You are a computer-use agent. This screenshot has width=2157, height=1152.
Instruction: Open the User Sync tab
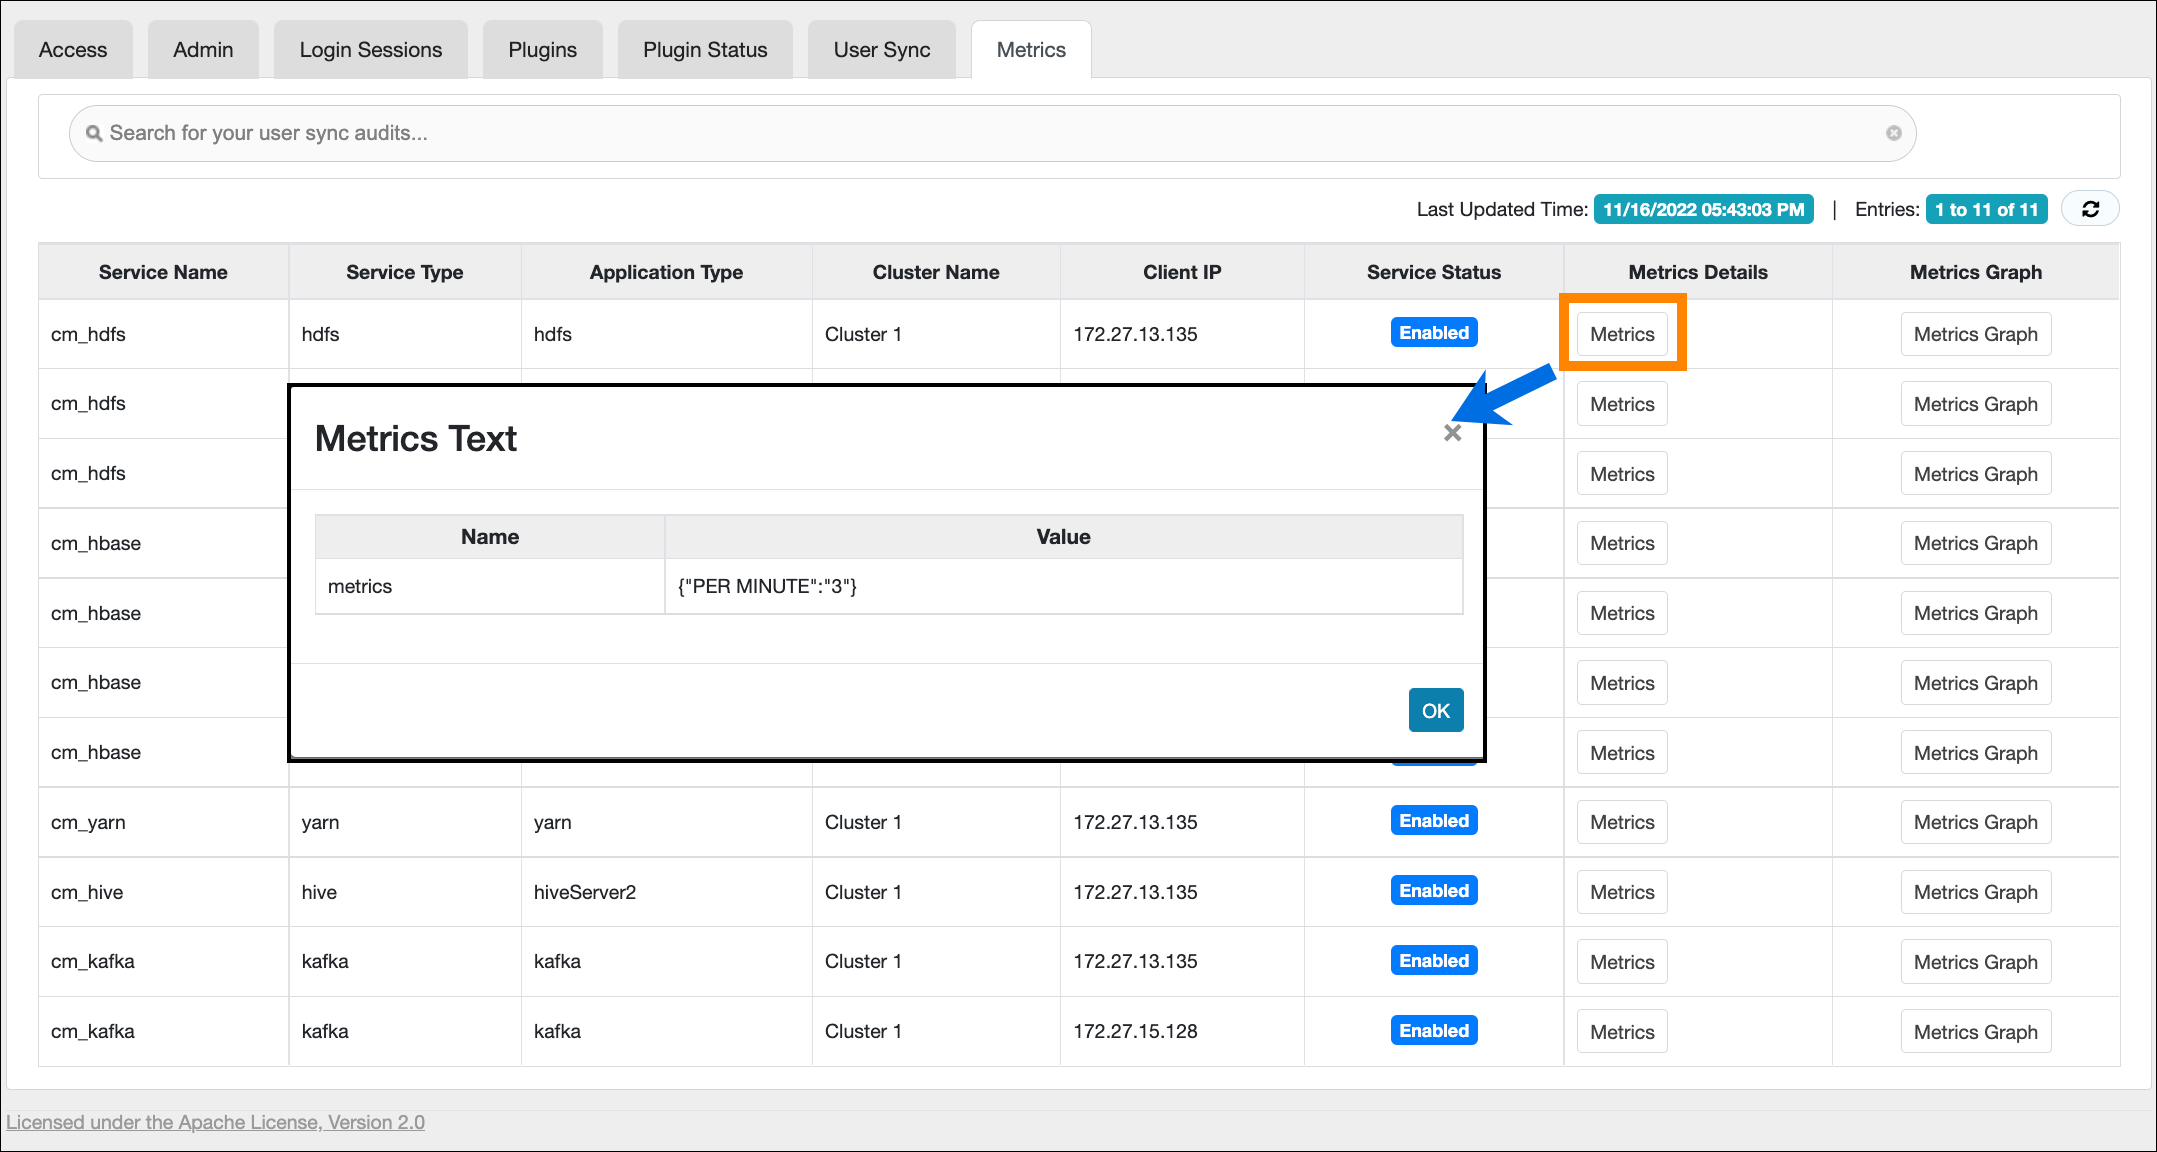(x=881, y=50)
